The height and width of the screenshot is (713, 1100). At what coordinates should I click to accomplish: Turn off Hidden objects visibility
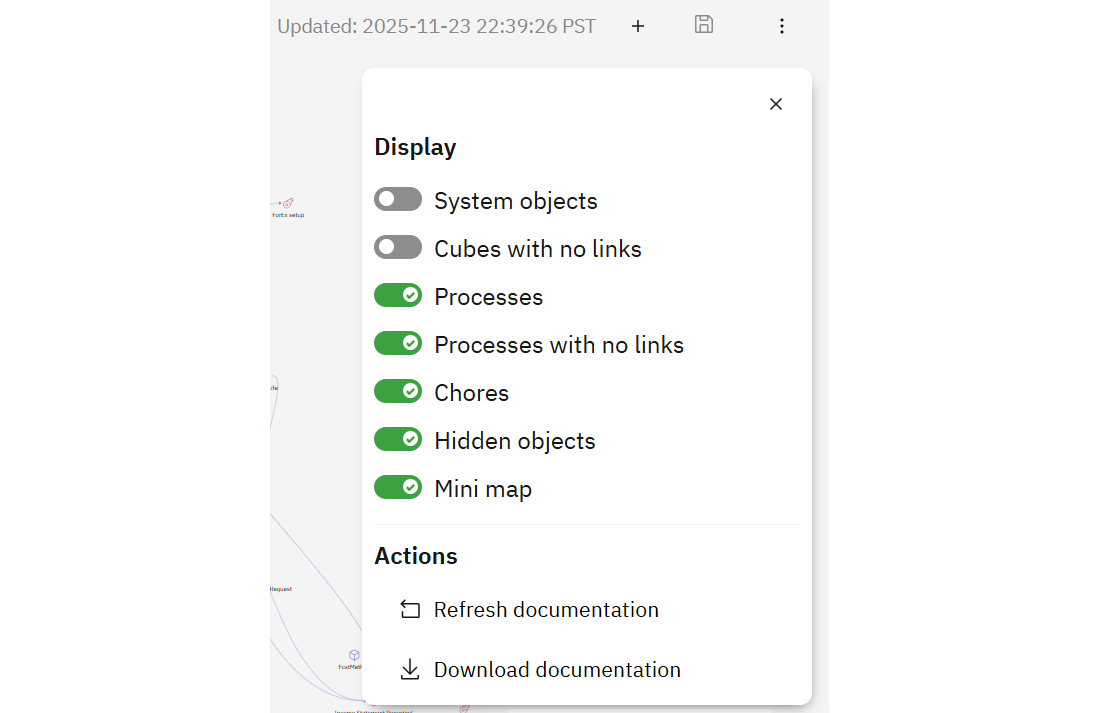coord(398,438)
